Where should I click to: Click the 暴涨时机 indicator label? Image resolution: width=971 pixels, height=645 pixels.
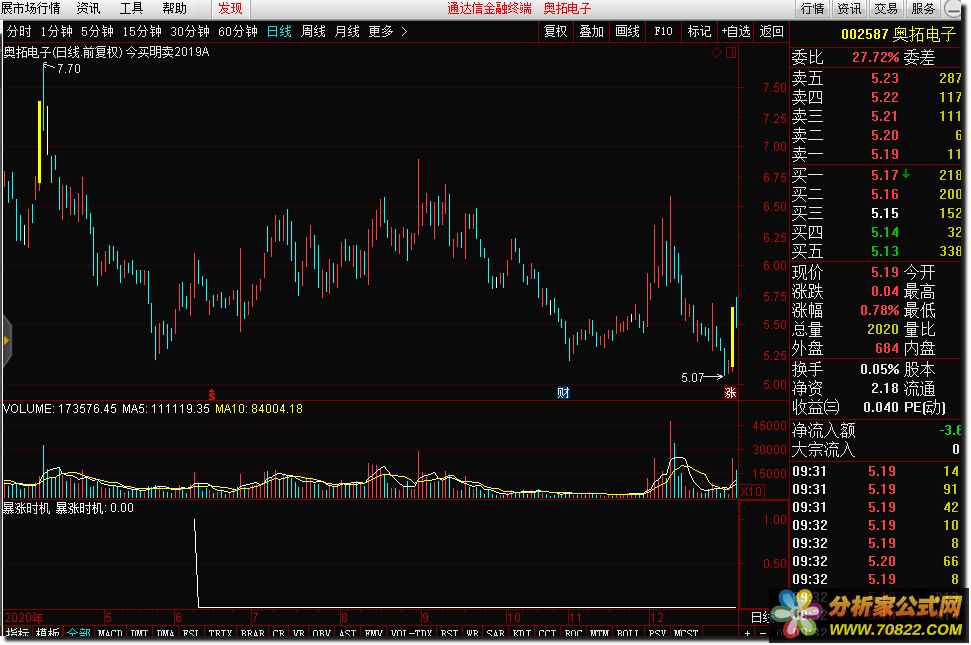pyautogui.click(x=26, y=508)
